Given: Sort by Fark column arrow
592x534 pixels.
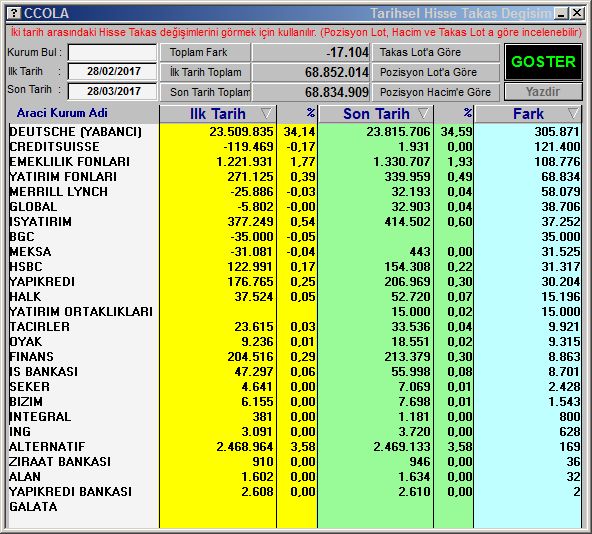Looking at the screenshot, I should (x=573, y=113).
